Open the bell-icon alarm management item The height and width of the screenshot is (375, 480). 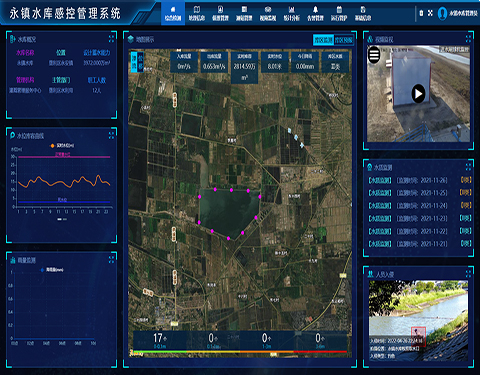click(x=315, y=13)
